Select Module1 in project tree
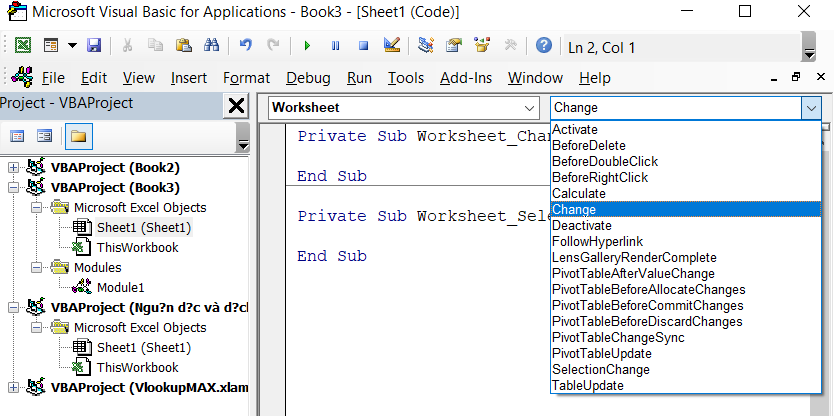 tap(120, 288)
